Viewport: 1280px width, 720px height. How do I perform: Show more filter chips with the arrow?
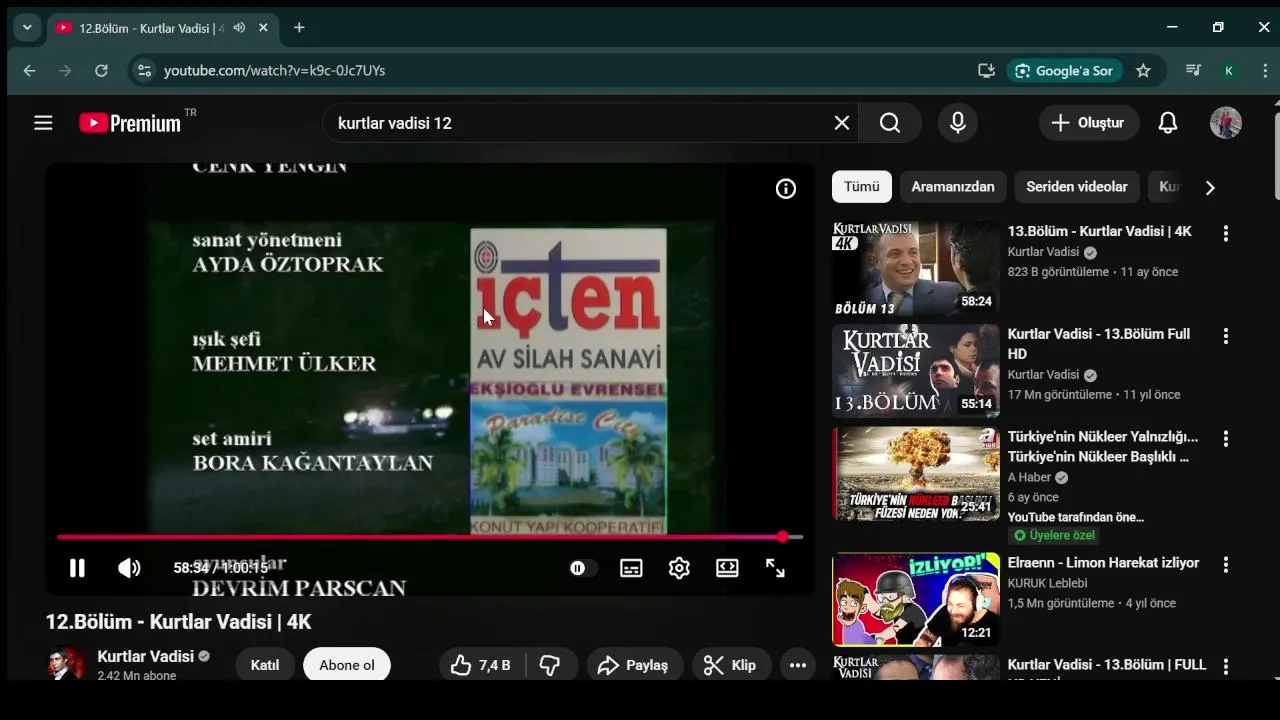tap(1210, 187)
